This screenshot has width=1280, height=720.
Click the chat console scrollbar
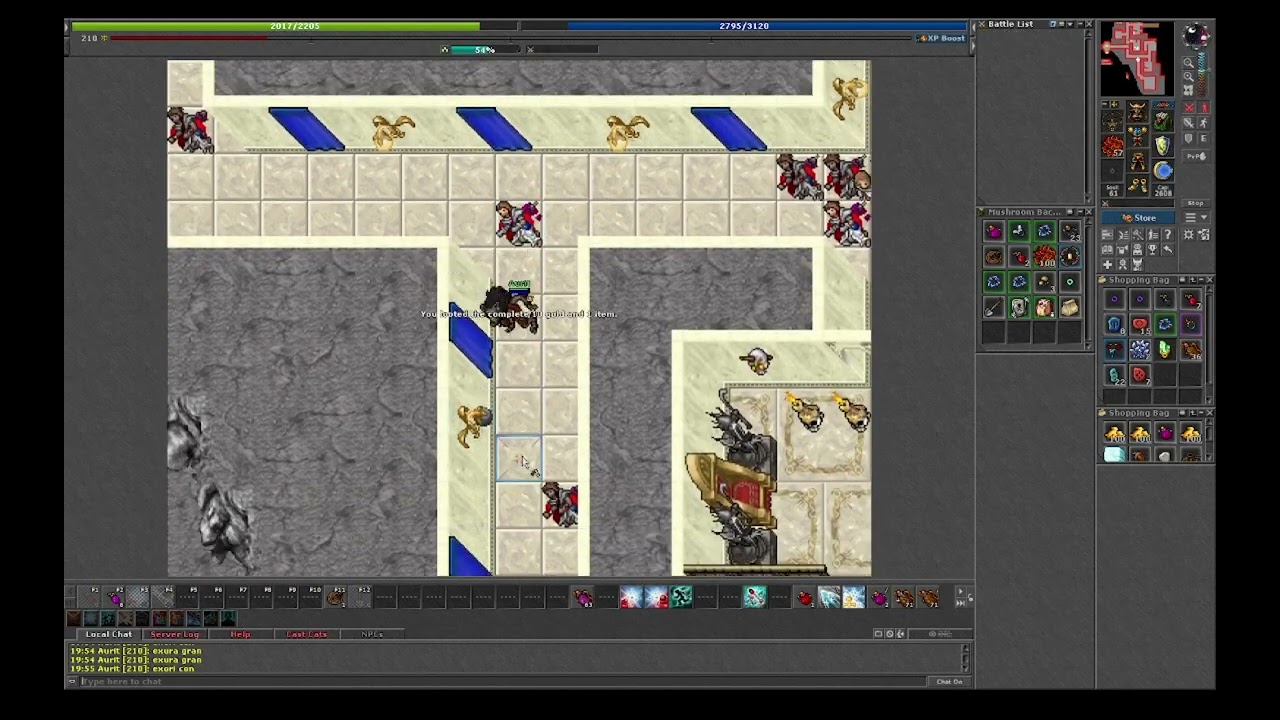click(965, 658)
